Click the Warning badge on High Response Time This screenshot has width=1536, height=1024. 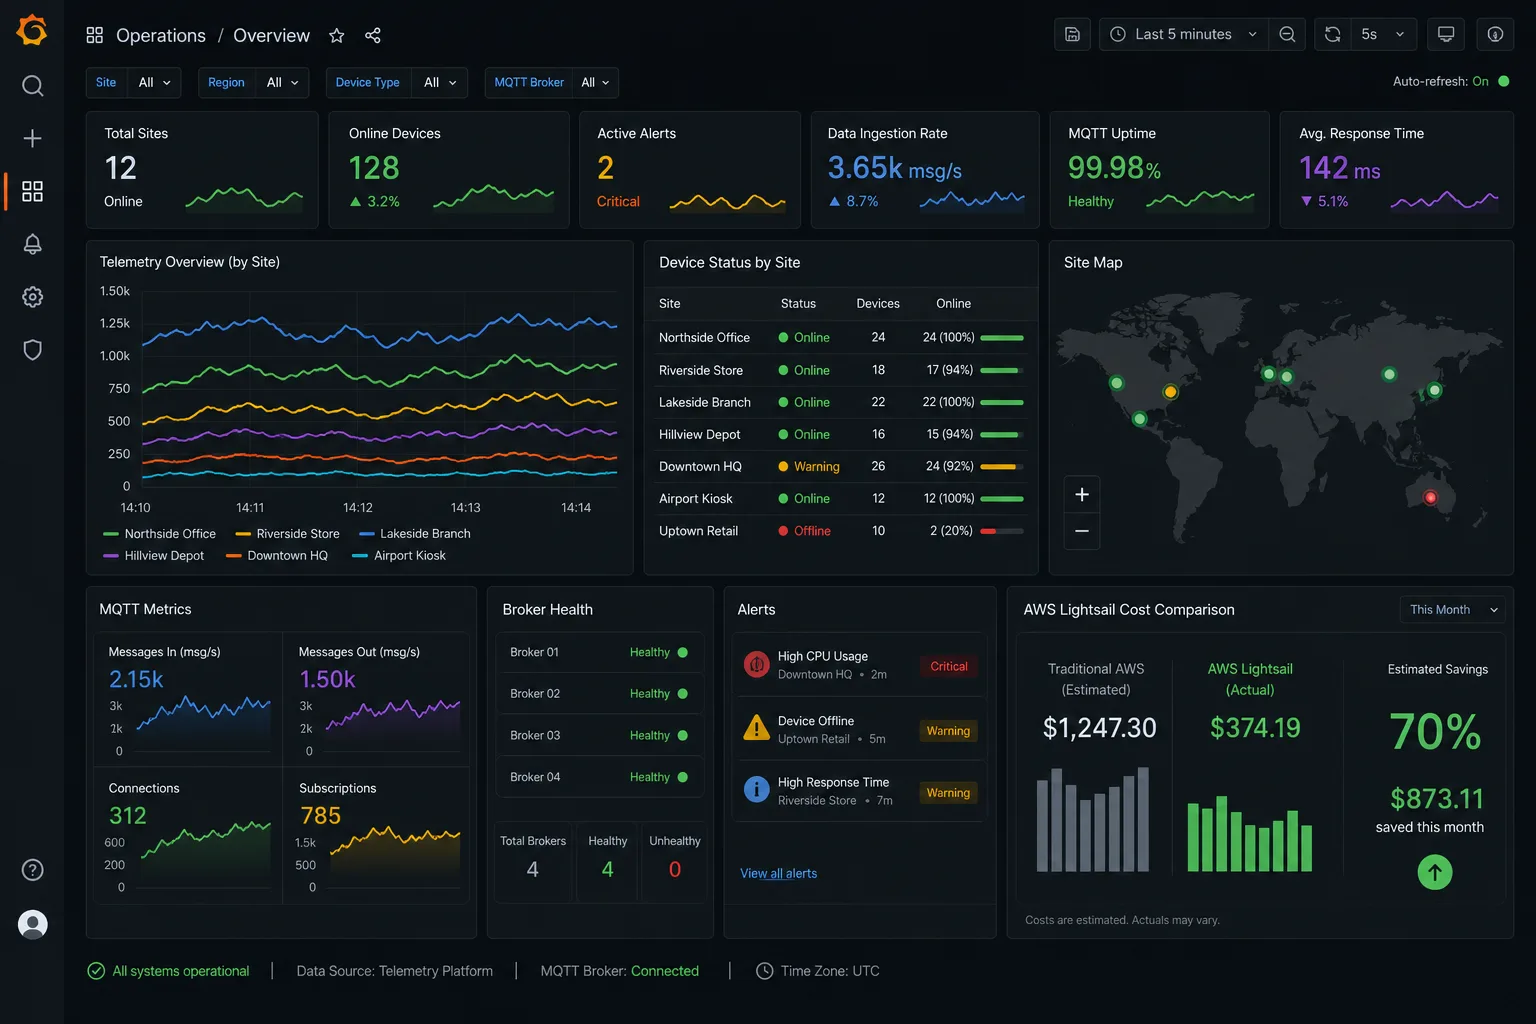click(x=948, y=793)
